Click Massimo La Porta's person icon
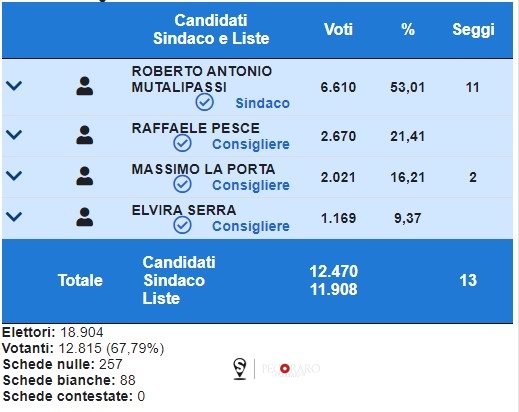Viewport: 519px width, 412px height. (85, 176)
